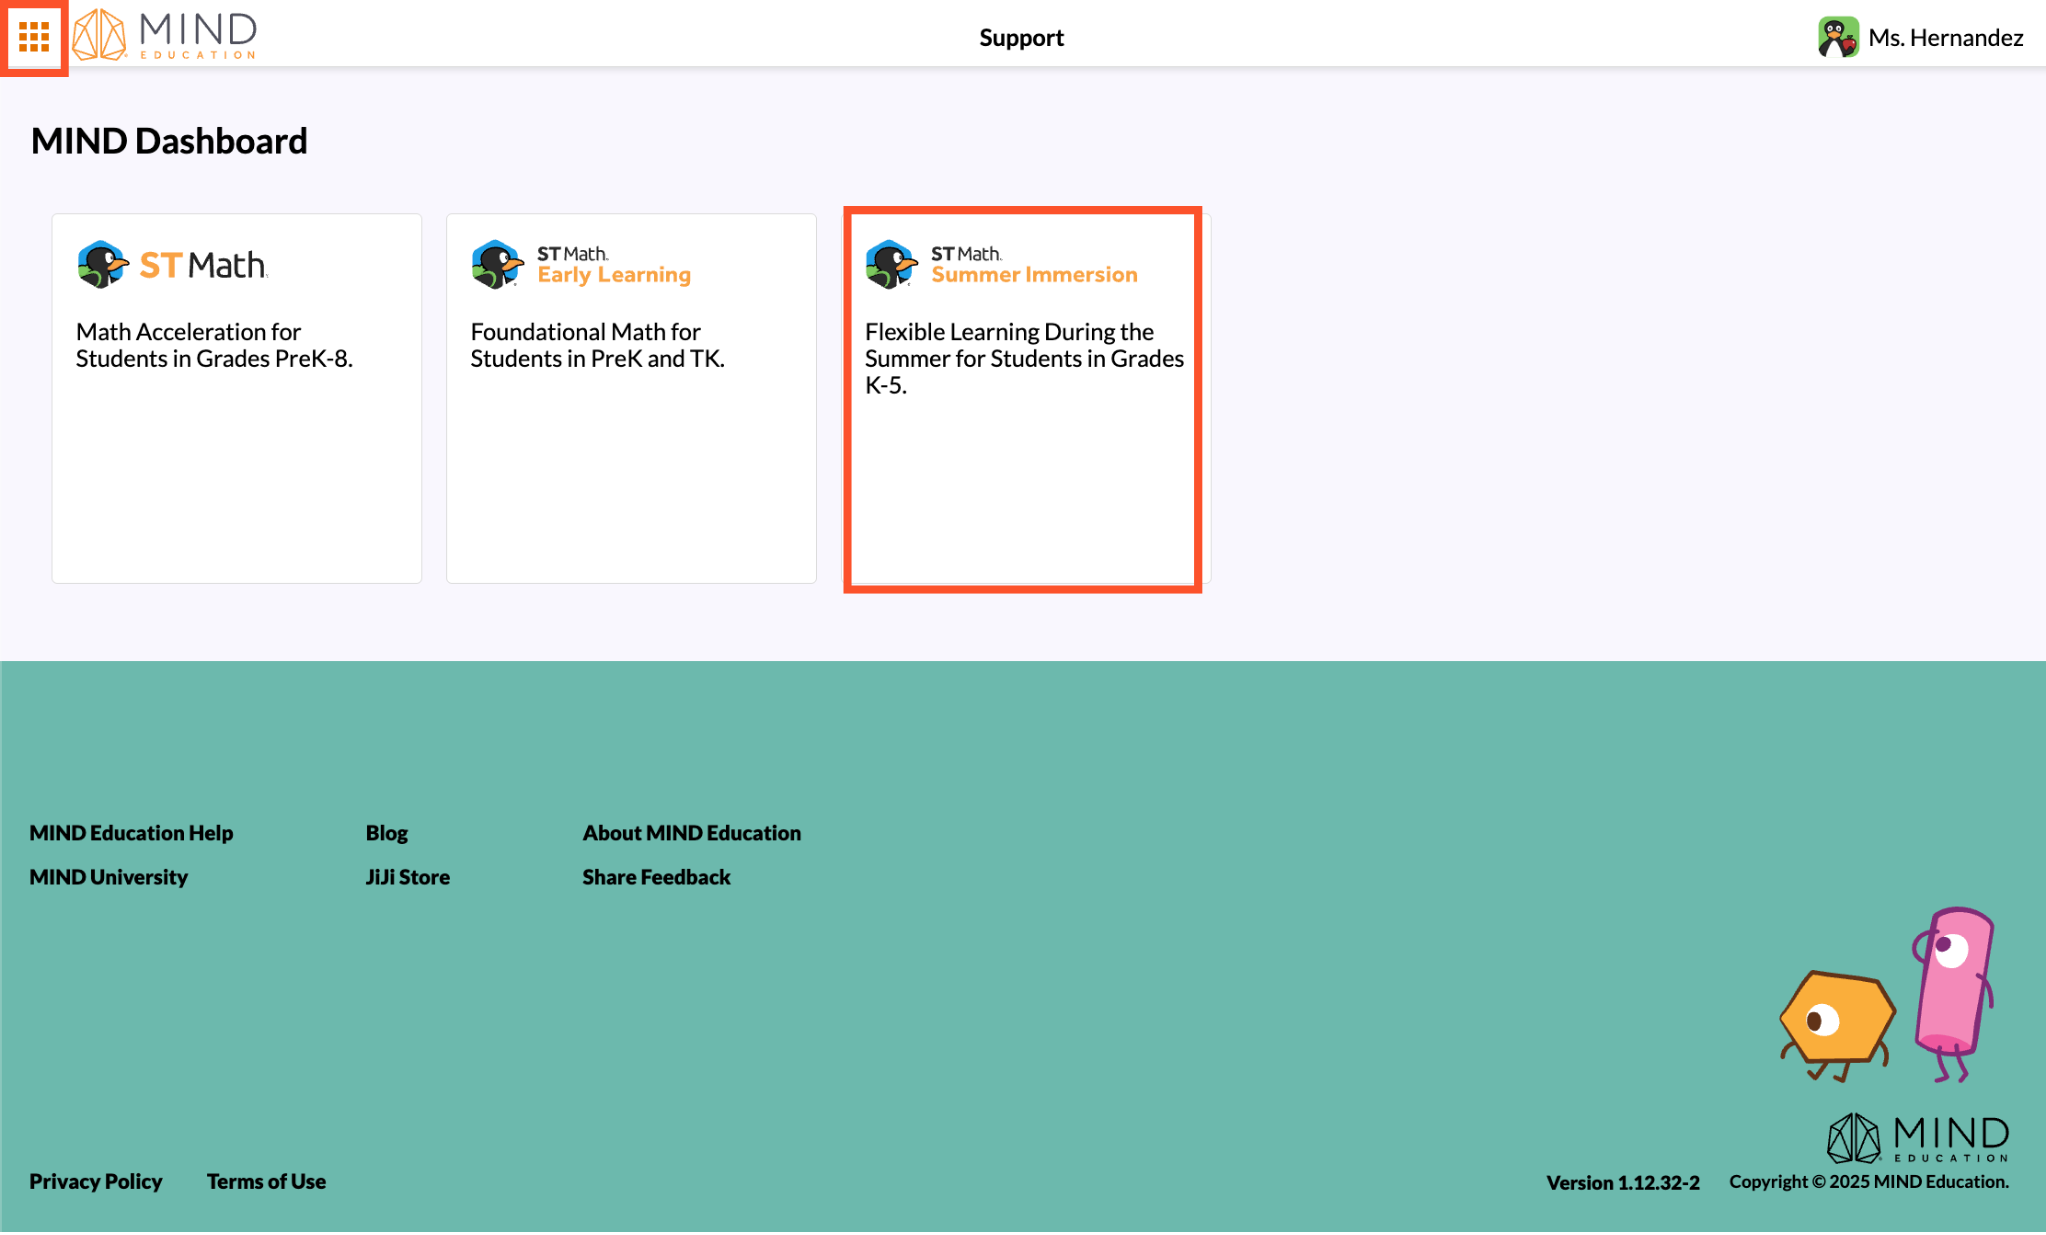The width and height of the screenshot is (2046, 1235).
Task: Open the MIND Education Help link
Action: click(131, 833)
